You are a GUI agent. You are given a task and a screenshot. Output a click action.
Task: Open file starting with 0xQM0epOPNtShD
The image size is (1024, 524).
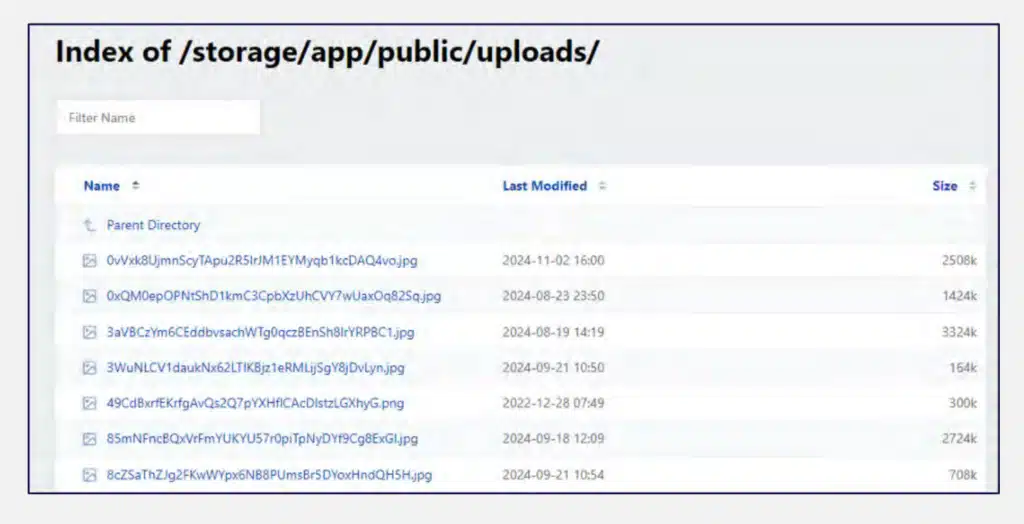[x=274, y=296]
